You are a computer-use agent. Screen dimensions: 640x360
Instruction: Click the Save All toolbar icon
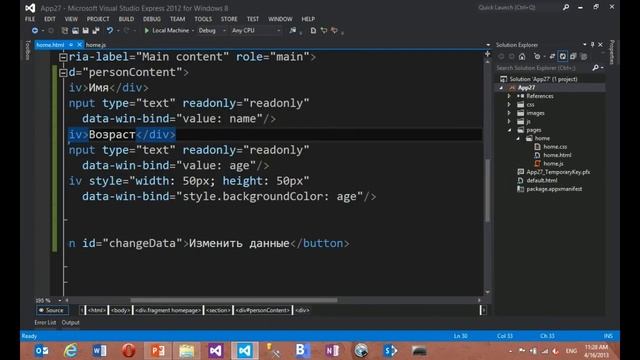(96, 31)
